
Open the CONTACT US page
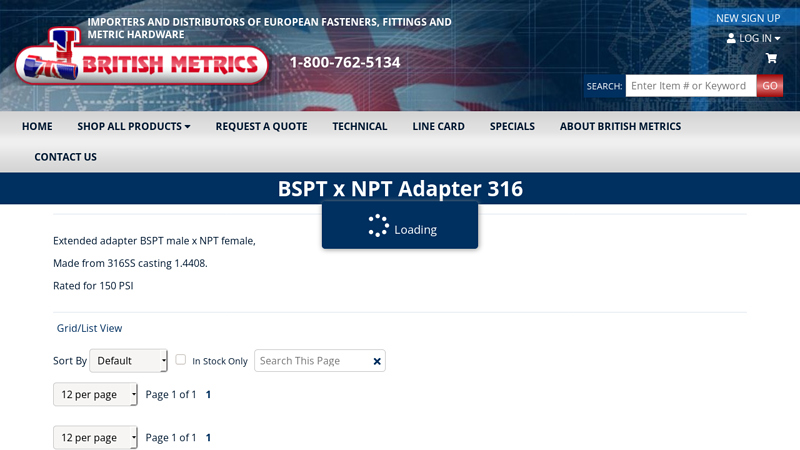click(65, 157)
